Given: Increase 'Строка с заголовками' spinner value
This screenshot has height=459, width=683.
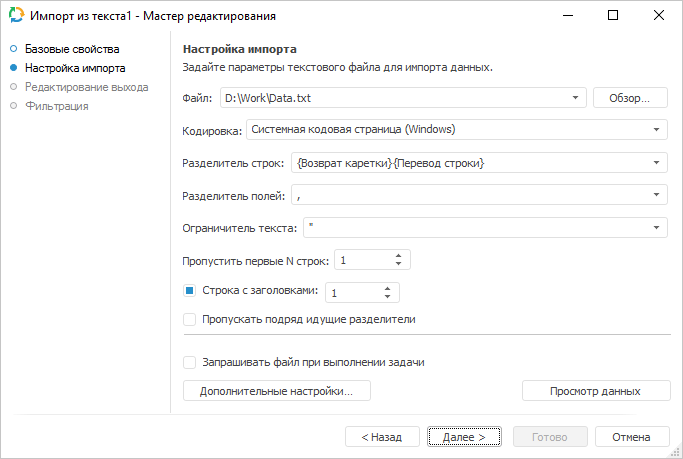Looking at the screenshot, I should [x=388, y=287].
